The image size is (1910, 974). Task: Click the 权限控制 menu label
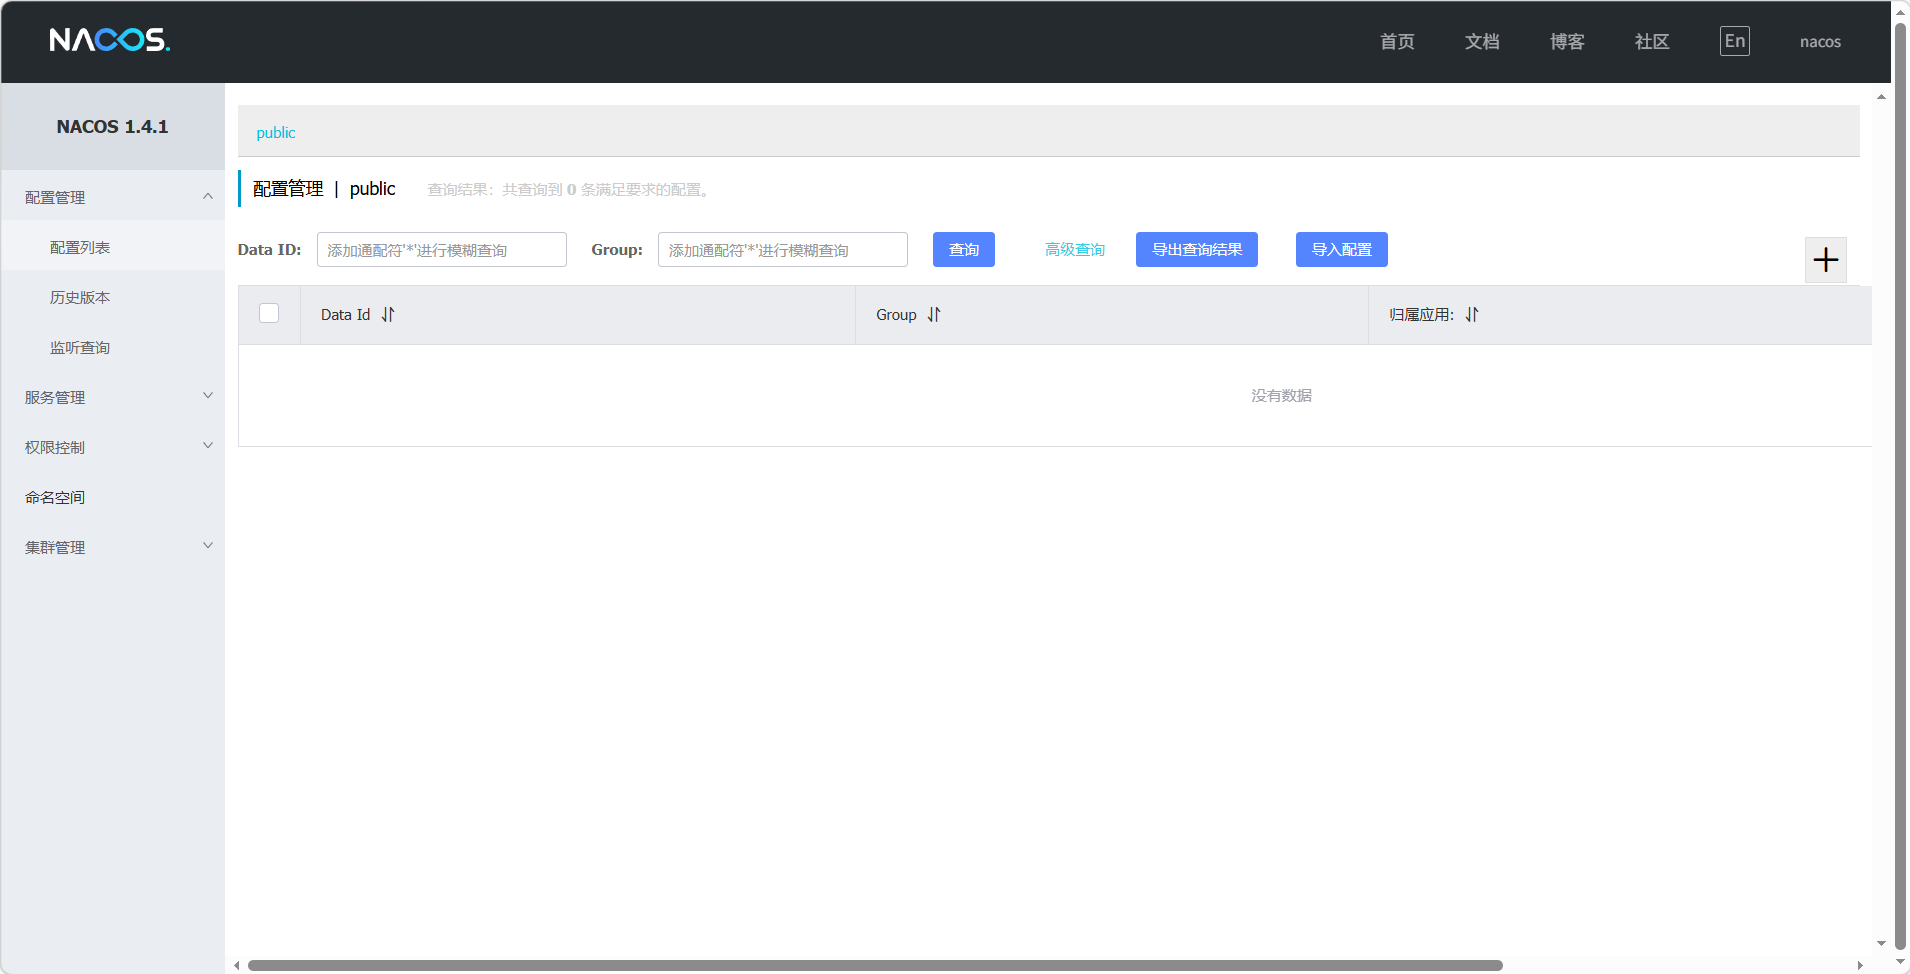pos(55,447)
